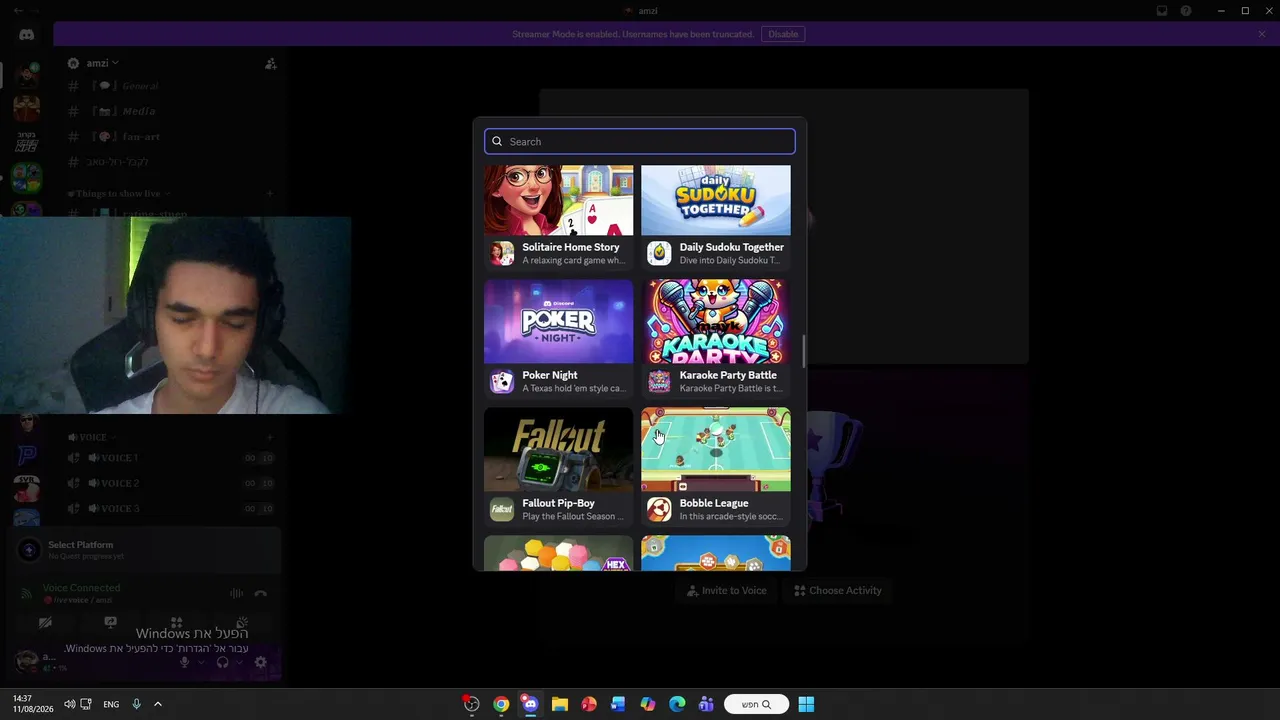Click the invite people icon beside amzi

(270, 63)
